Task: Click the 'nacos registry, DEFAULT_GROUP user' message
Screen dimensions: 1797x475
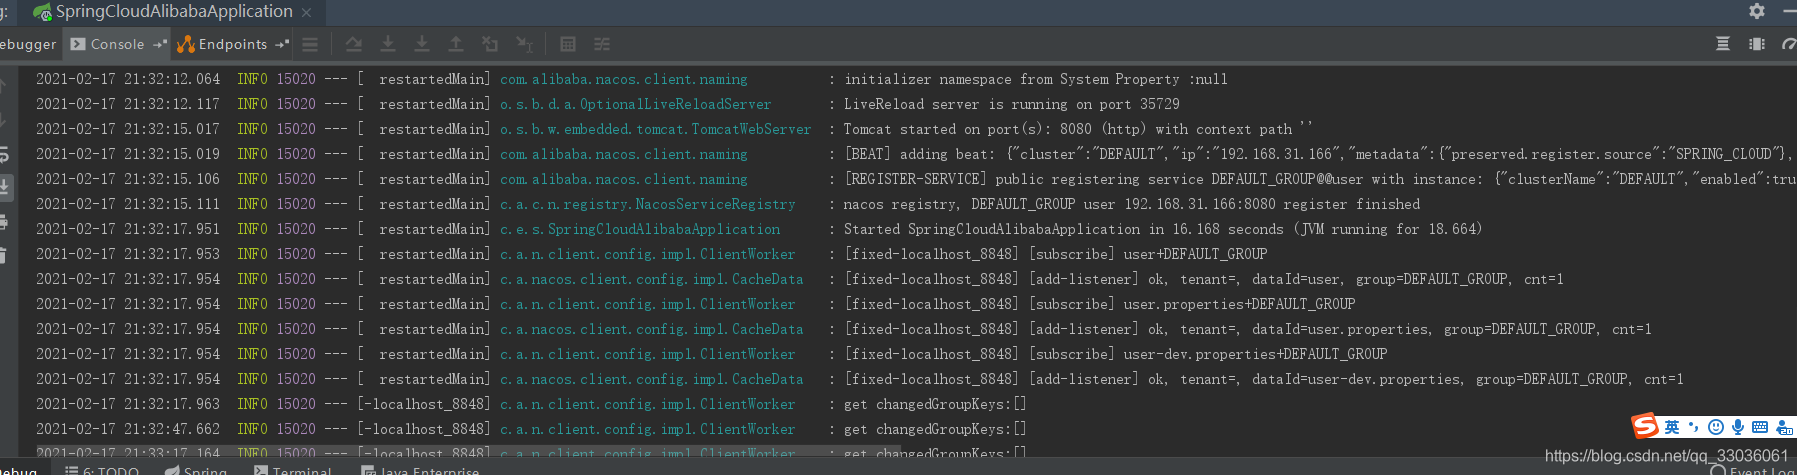Action: (x=1131, y=204)
